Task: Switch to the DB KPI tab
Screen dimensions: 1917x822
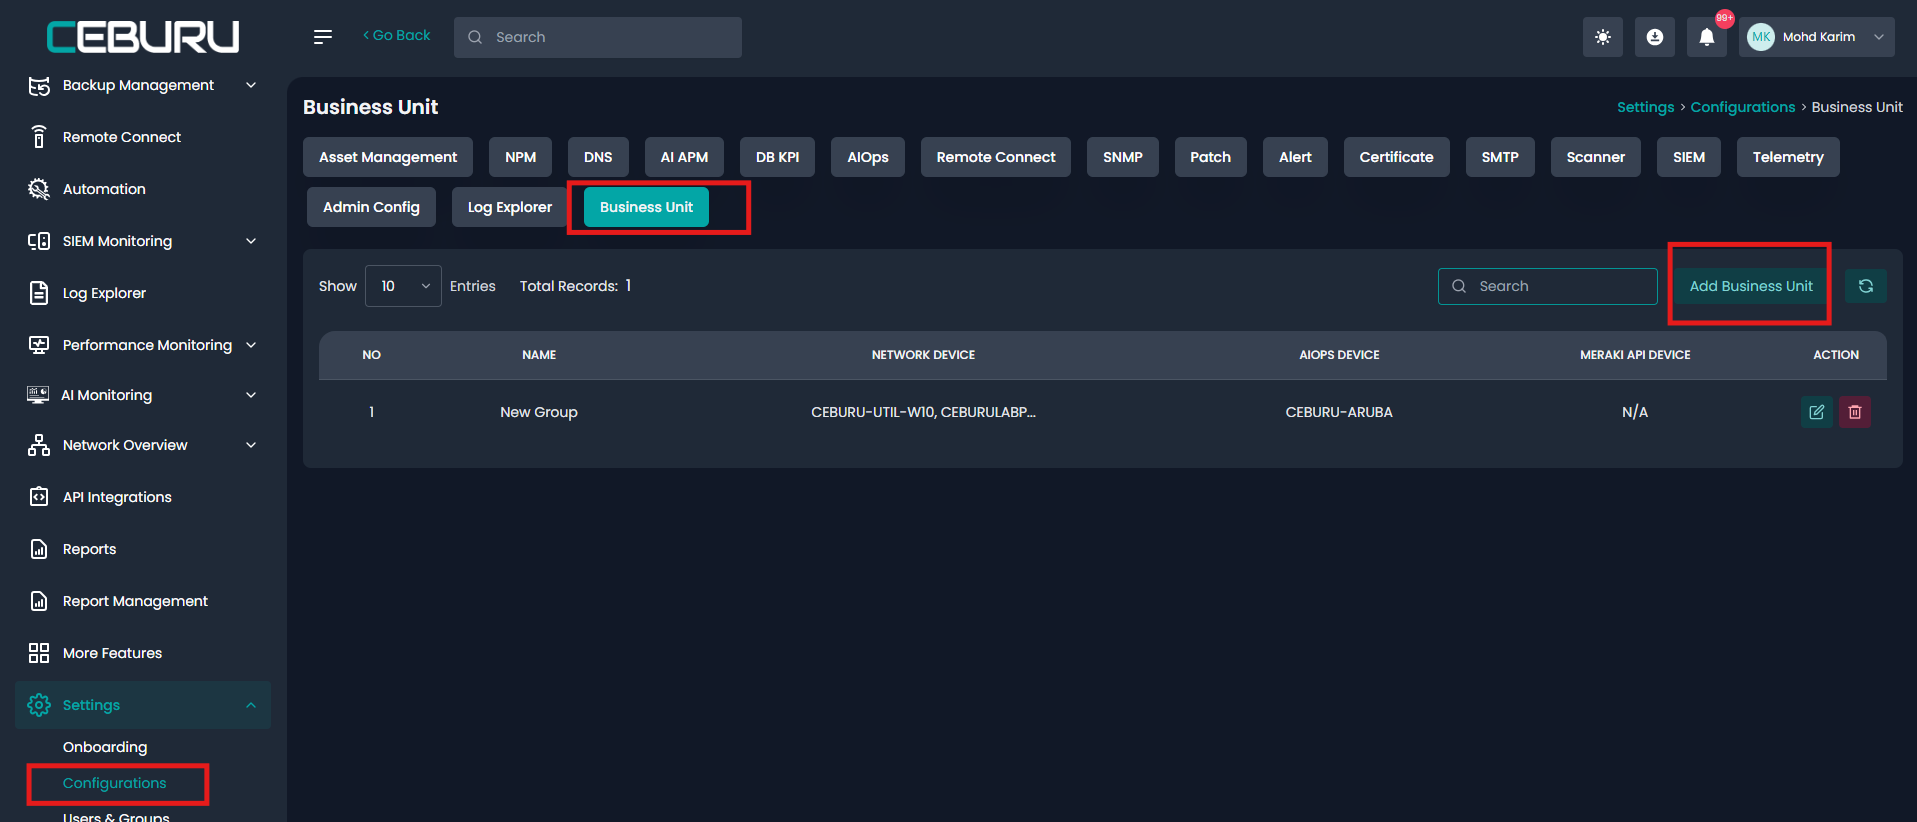Action: coord(777,157)
